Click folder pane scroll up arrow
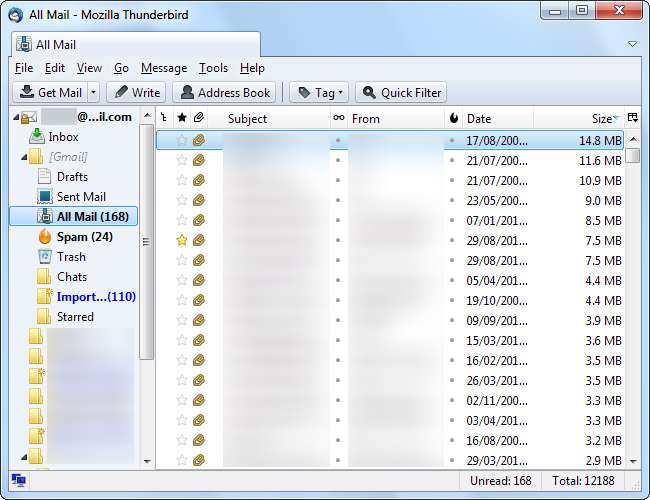 click(x=147, y=116)
